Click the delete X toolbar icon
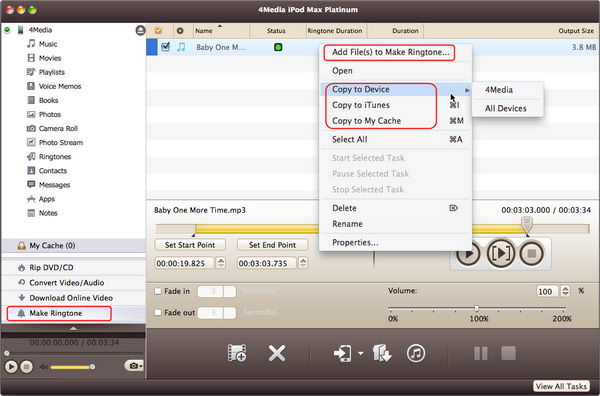 coord(277,353)
